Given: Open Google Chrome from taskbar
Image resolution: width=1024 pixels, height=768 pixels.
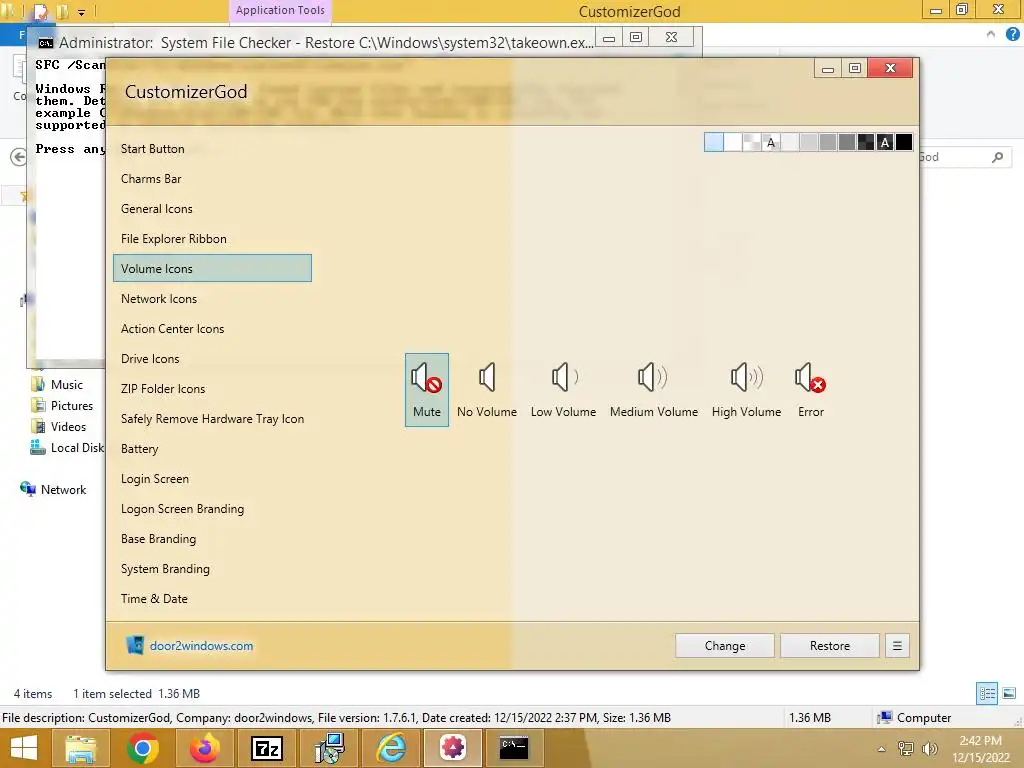Looking at the screenshot, I should pos(143,748).
